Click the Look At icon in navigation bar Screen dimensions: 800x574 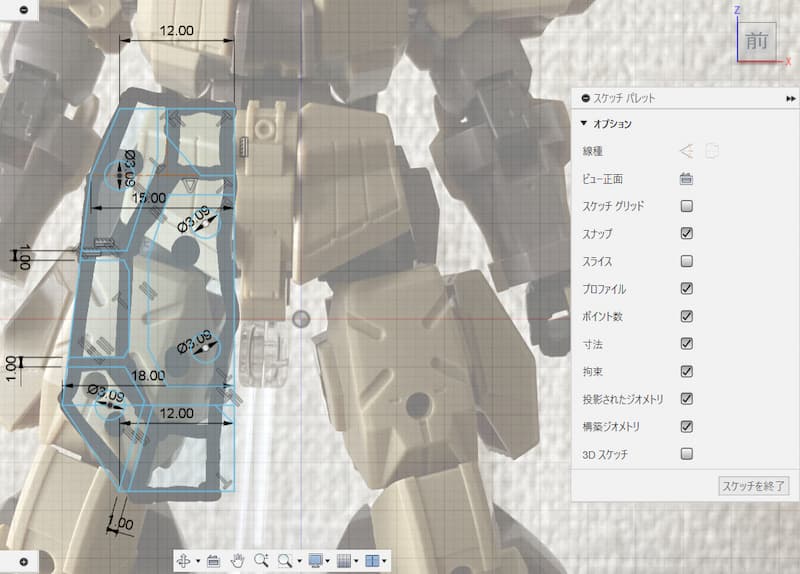click(x=213, y=561)
